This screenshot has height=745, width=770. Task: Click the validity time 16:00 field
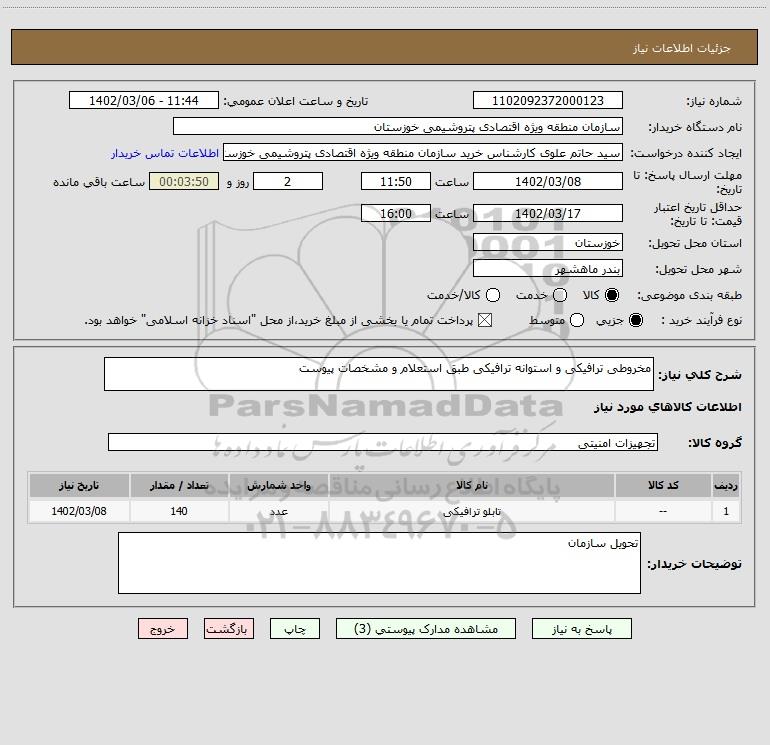(x=396, y=213)
